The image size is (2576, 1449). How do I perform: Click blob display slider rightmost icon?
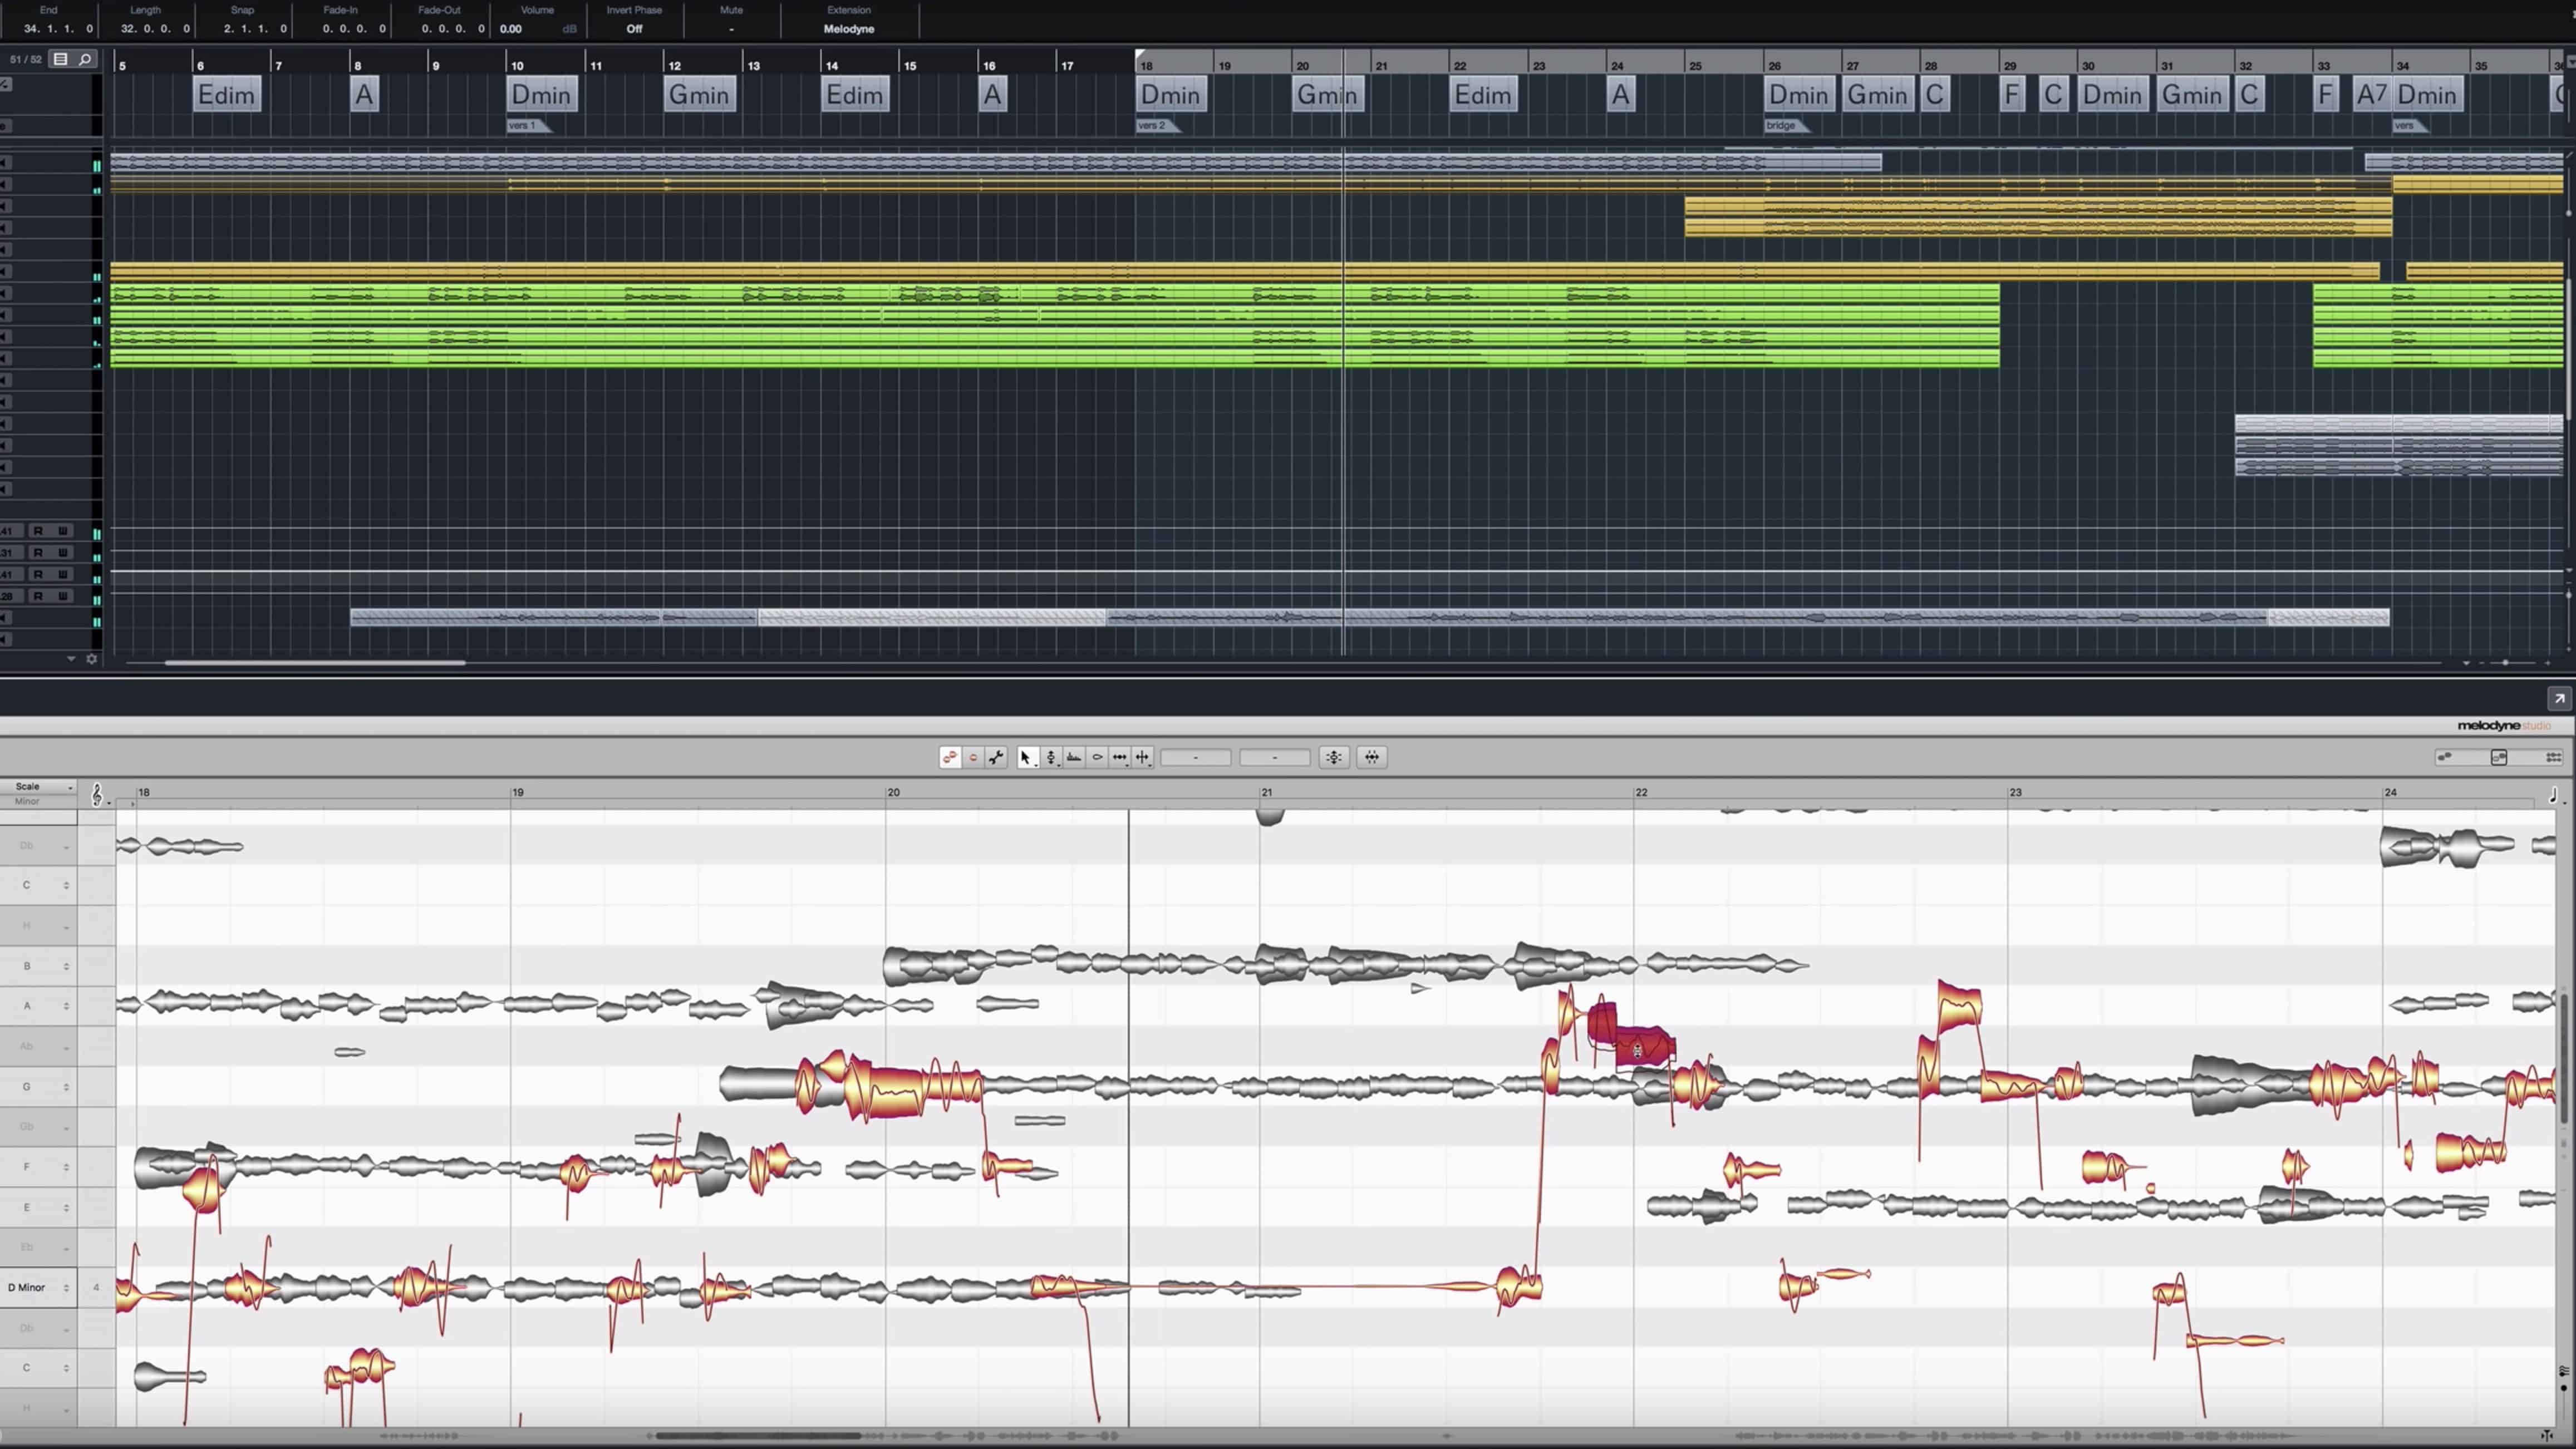pyautogui.click(x=2553, y=757)
